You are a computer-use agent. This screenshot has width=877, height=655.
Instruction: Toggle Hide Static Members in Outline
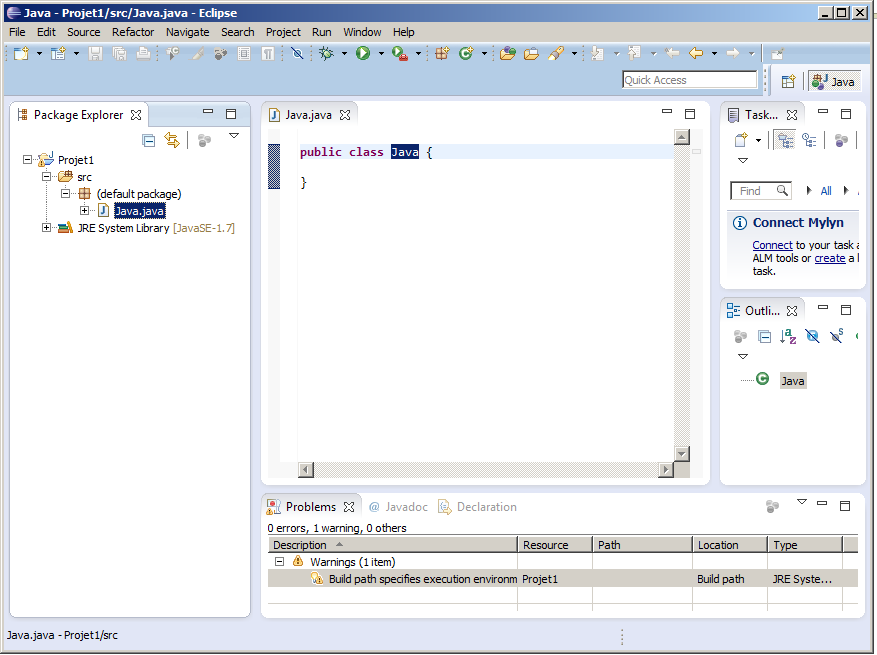(835, 337)
